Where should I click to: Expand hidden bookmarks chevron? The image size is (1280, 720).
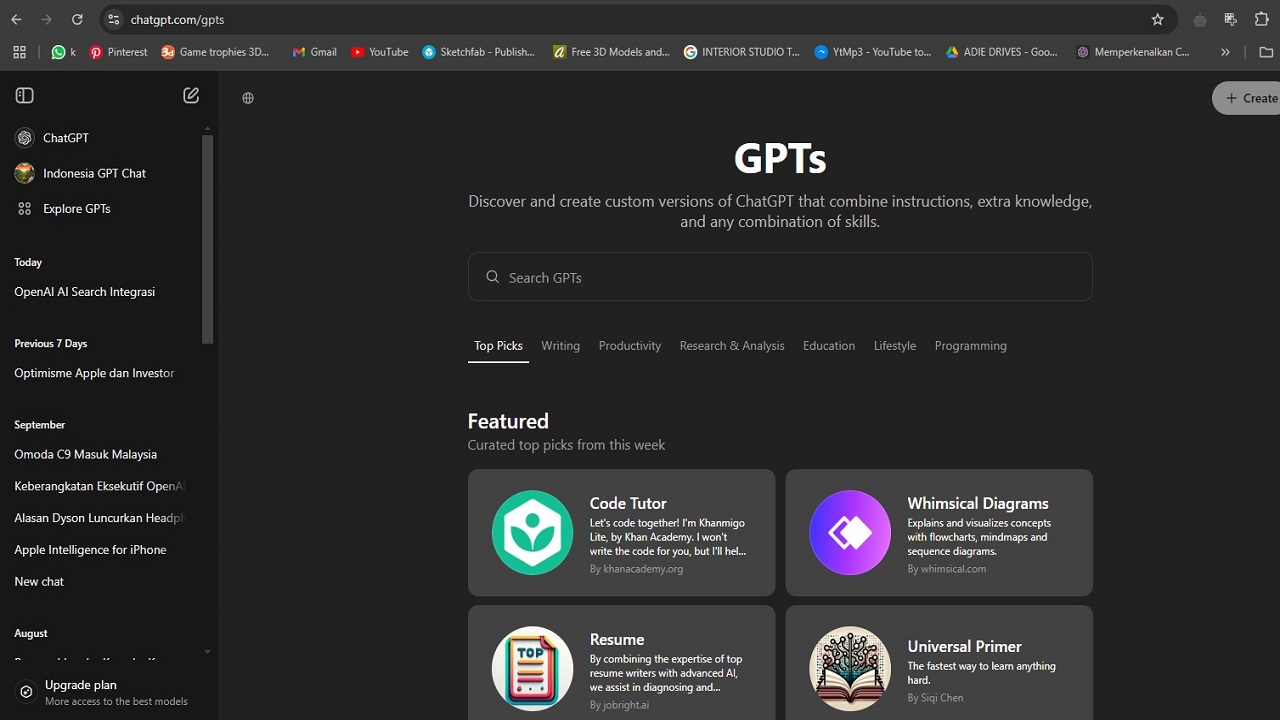(x=1225, y=52)
